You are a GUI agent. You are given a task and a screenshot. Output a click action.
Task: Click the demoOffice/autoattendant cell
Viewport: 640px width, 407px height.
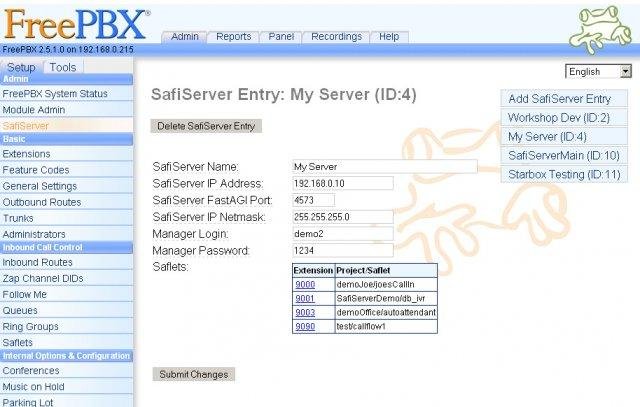pyautogui.click(x=386, y=312)
